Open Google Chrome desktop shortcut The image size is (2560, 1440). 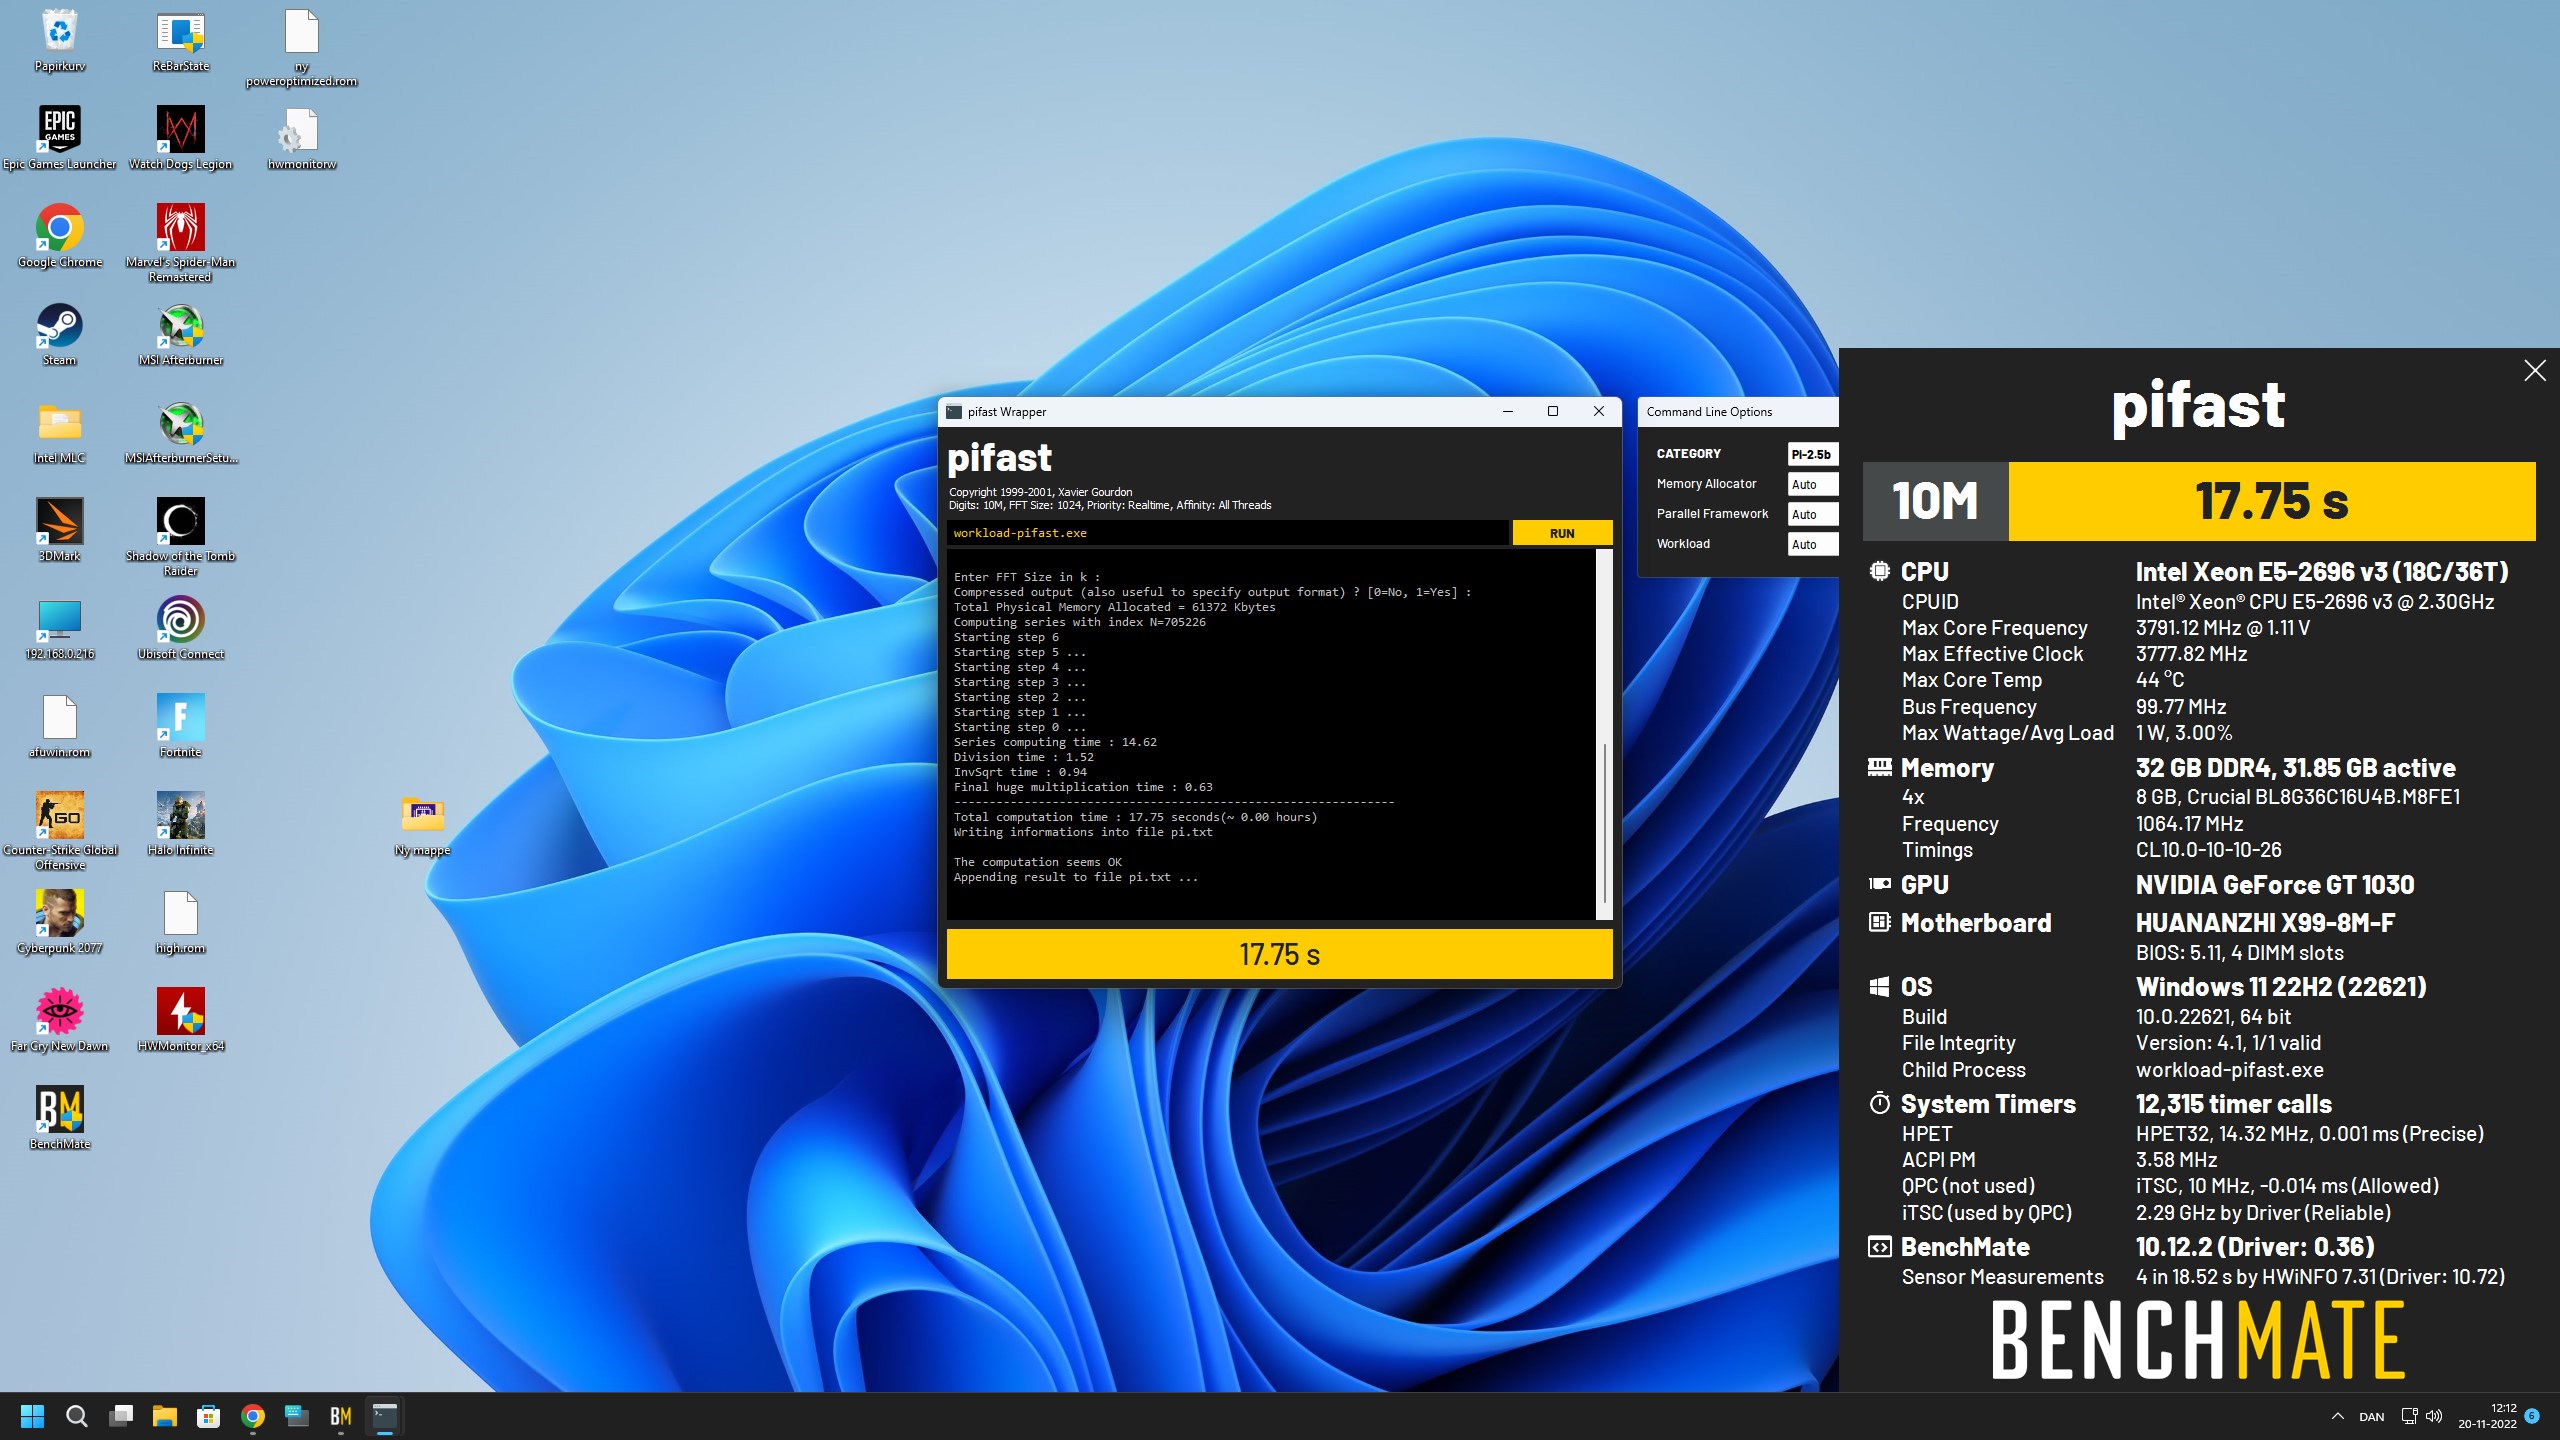click(x=60, y=236)
